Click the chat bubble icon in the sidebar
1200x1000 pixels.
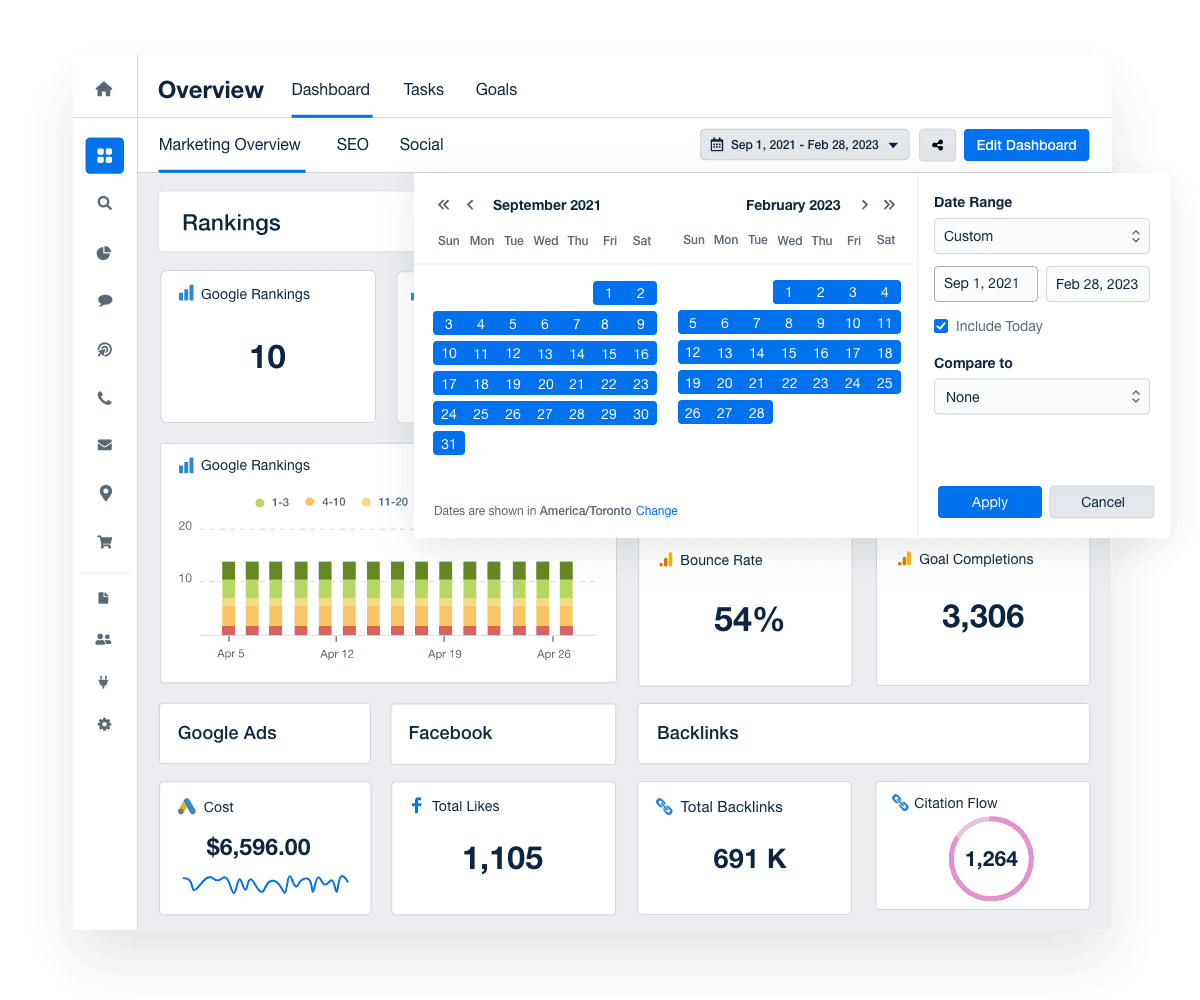click(104, 300)
